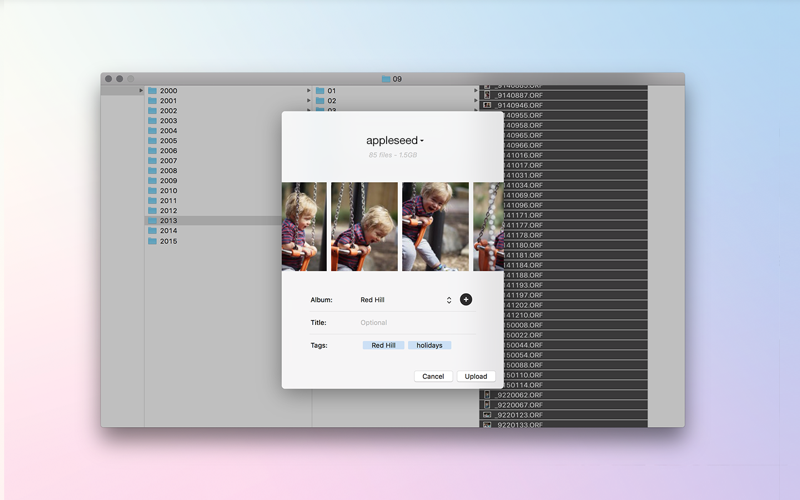
Task: Open the appleseed account dropdown
Action: [394, 140]
